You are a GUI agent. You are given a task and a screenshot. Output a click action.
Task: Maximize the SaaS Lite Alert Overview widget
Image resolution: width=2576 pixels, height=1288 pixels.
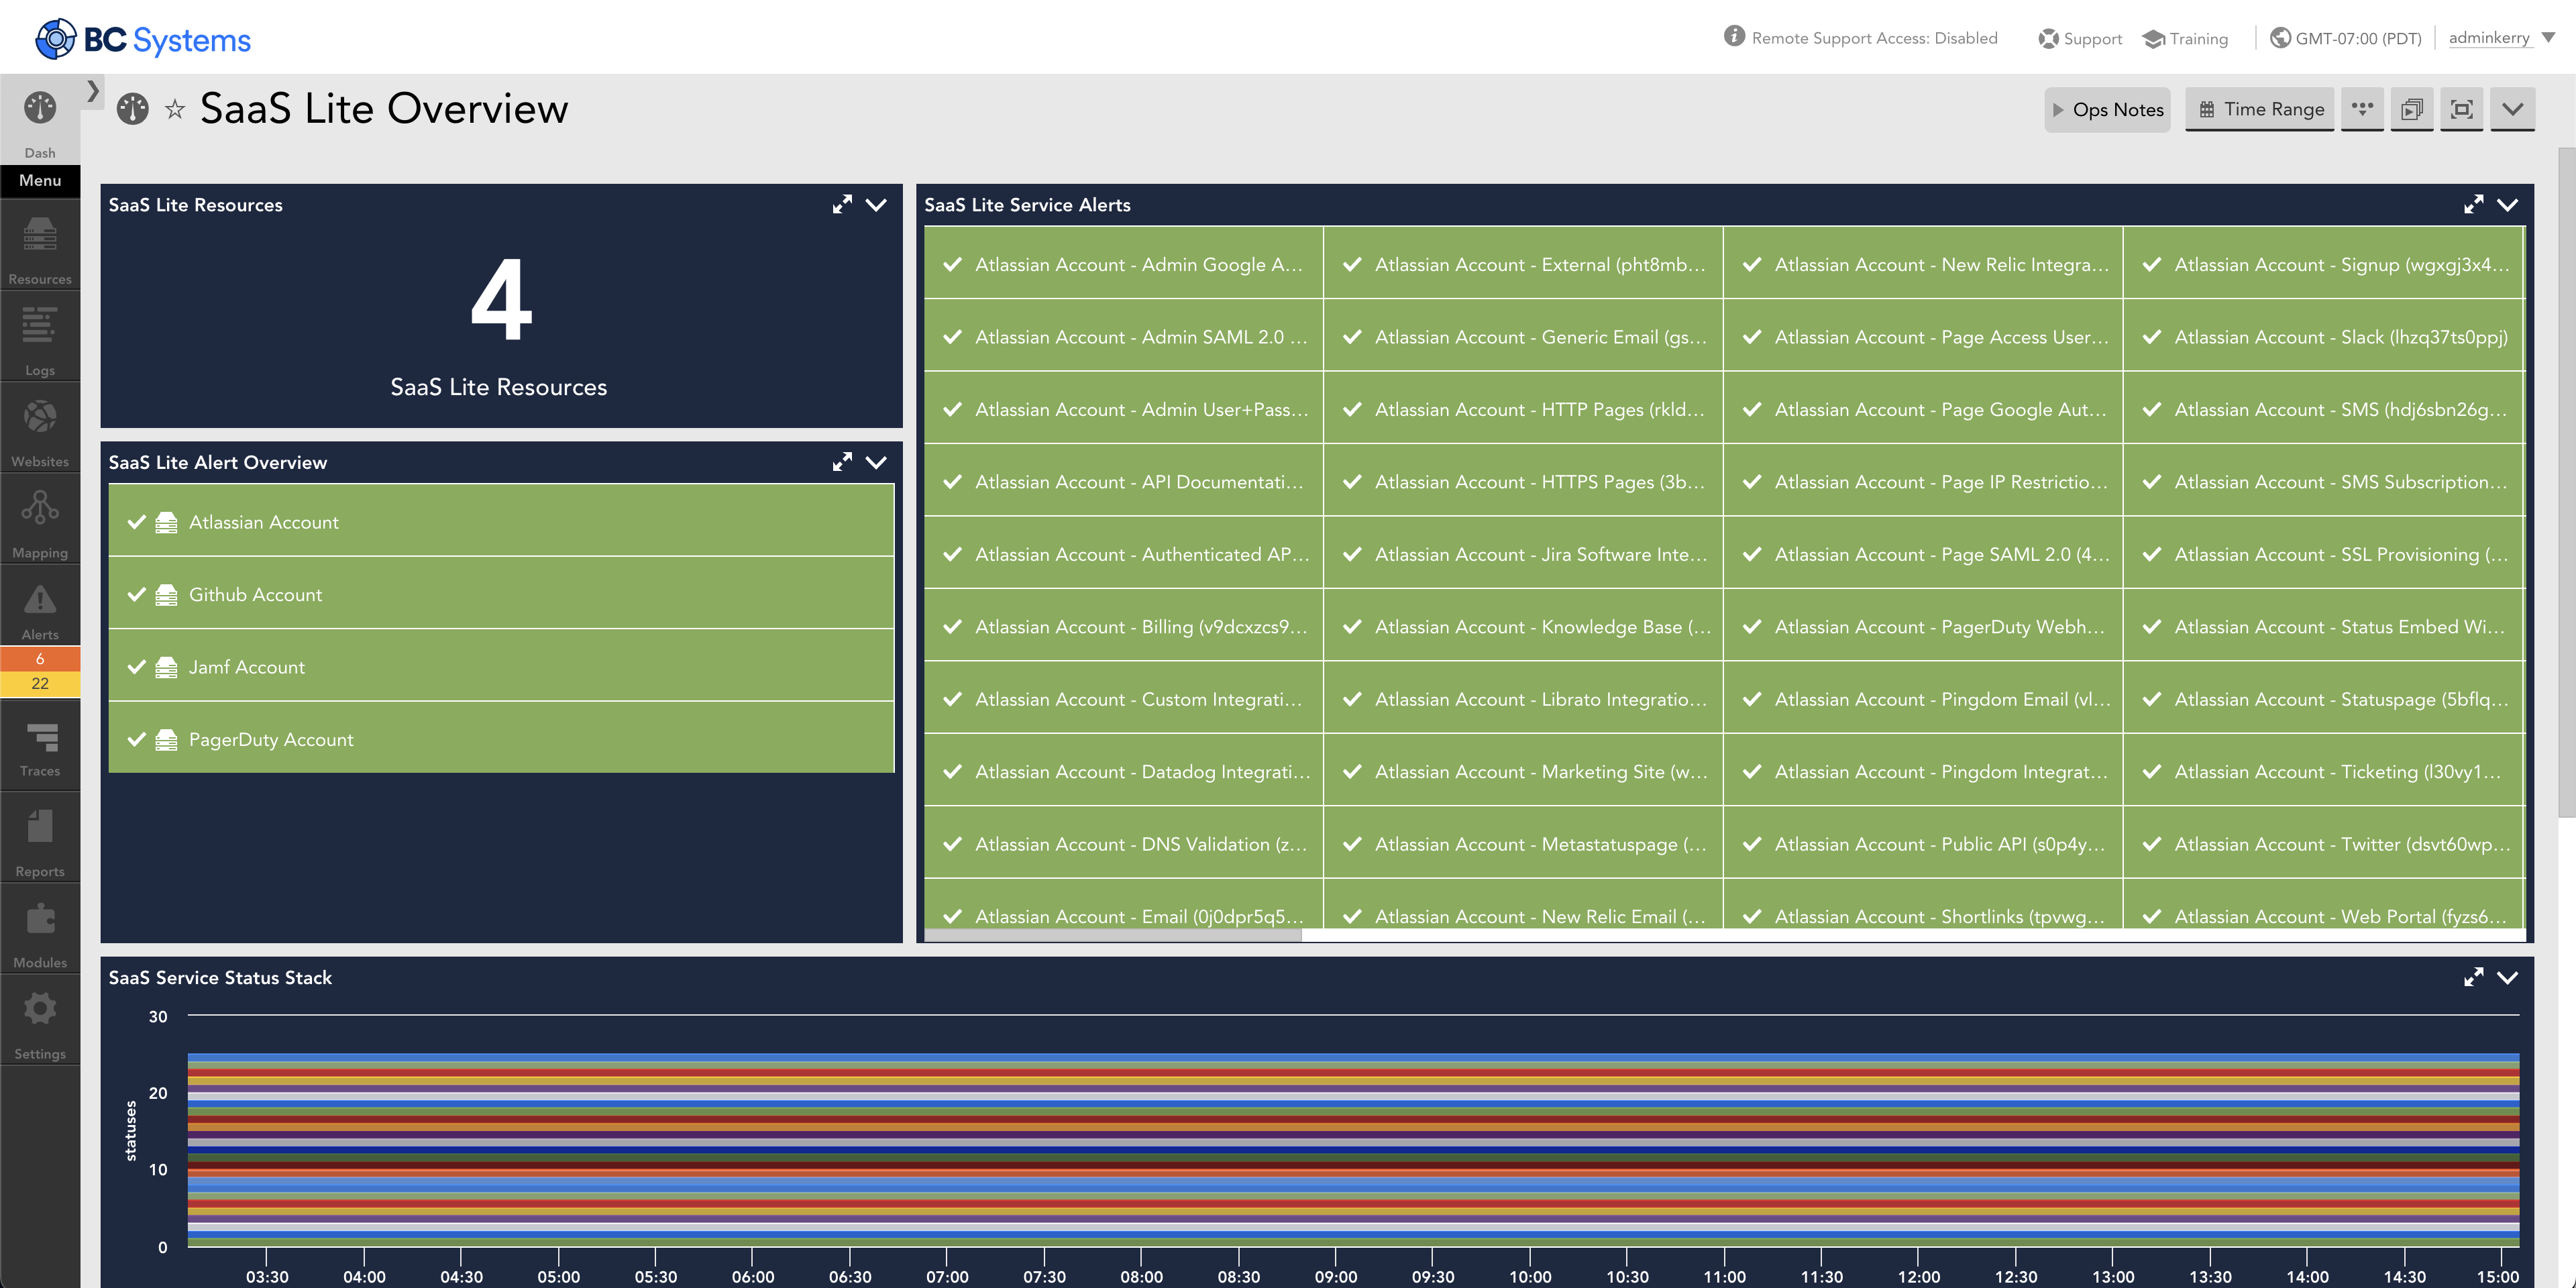842,462
